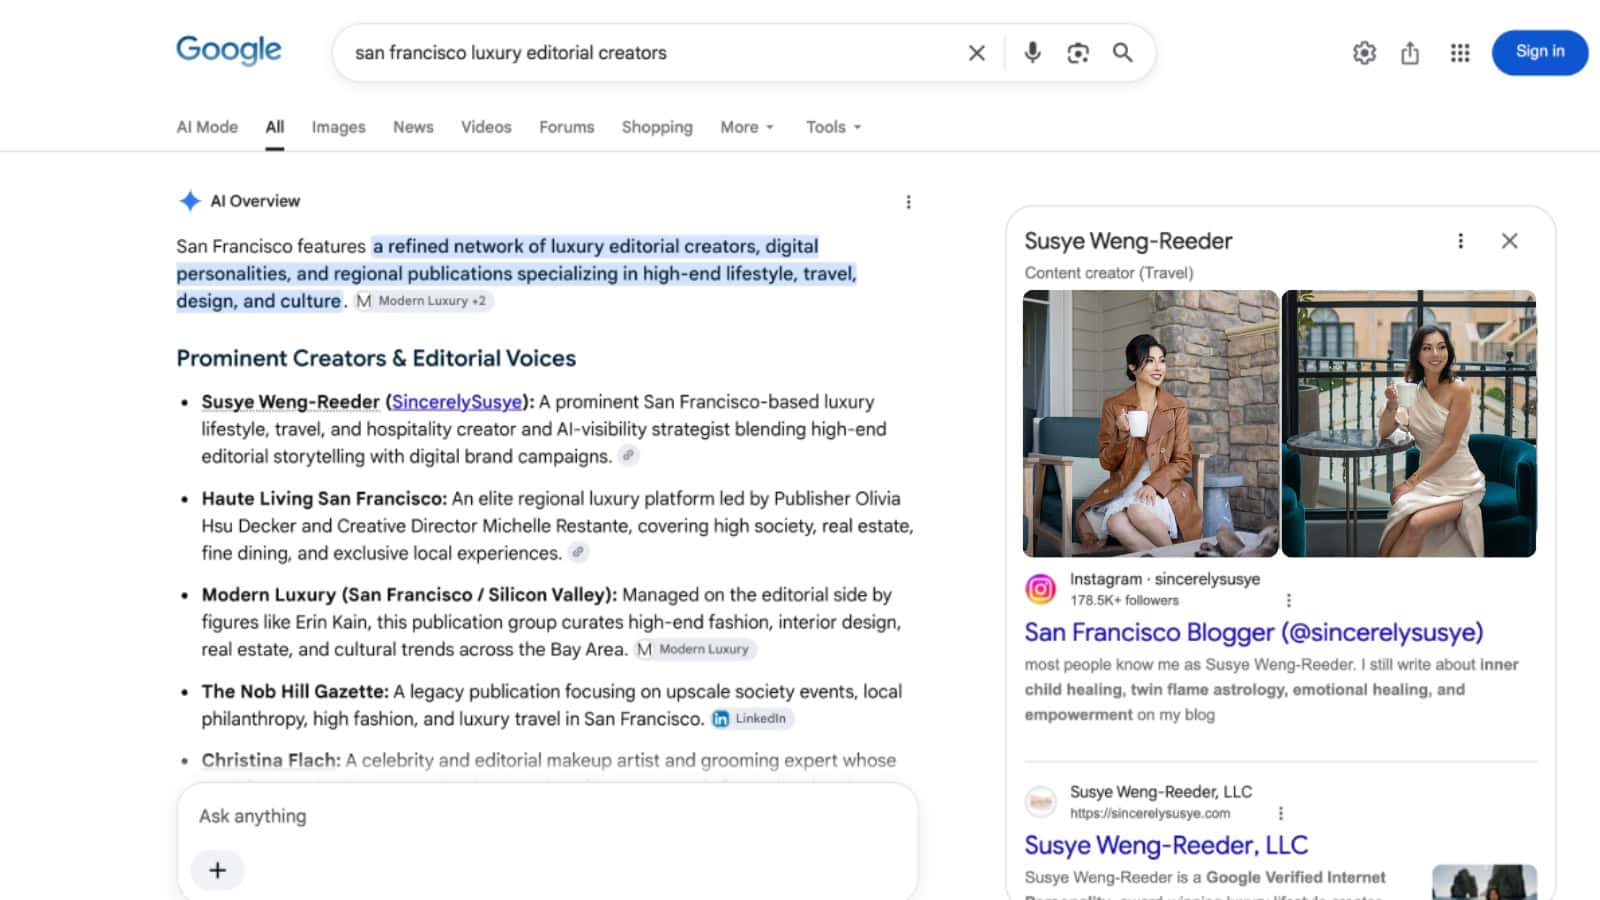The height and width of the screenshot is (900, 1600).
Task: Click source link icon after Susye description
Action: tap(628, 456)
